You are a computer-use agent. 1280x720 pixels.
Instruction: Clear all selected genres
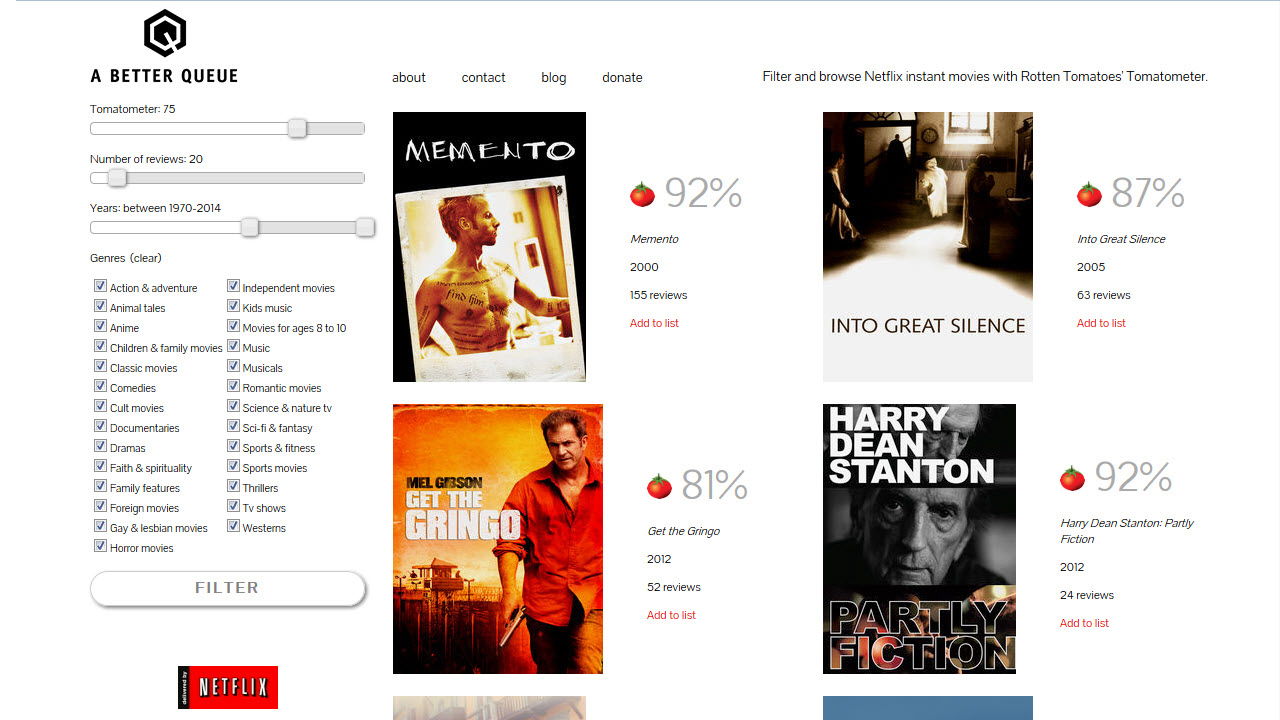145,258
